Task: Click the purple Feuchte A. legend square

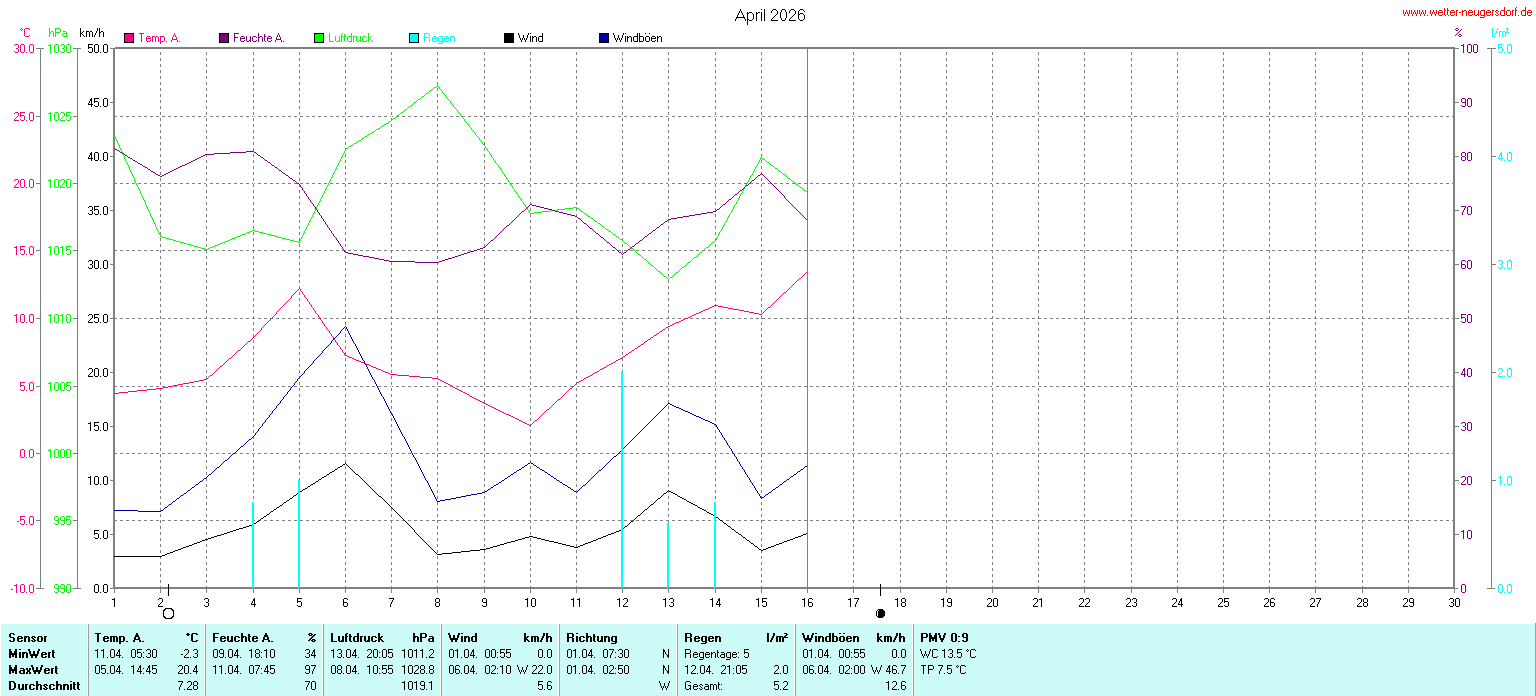Action: tap(224, 38)
